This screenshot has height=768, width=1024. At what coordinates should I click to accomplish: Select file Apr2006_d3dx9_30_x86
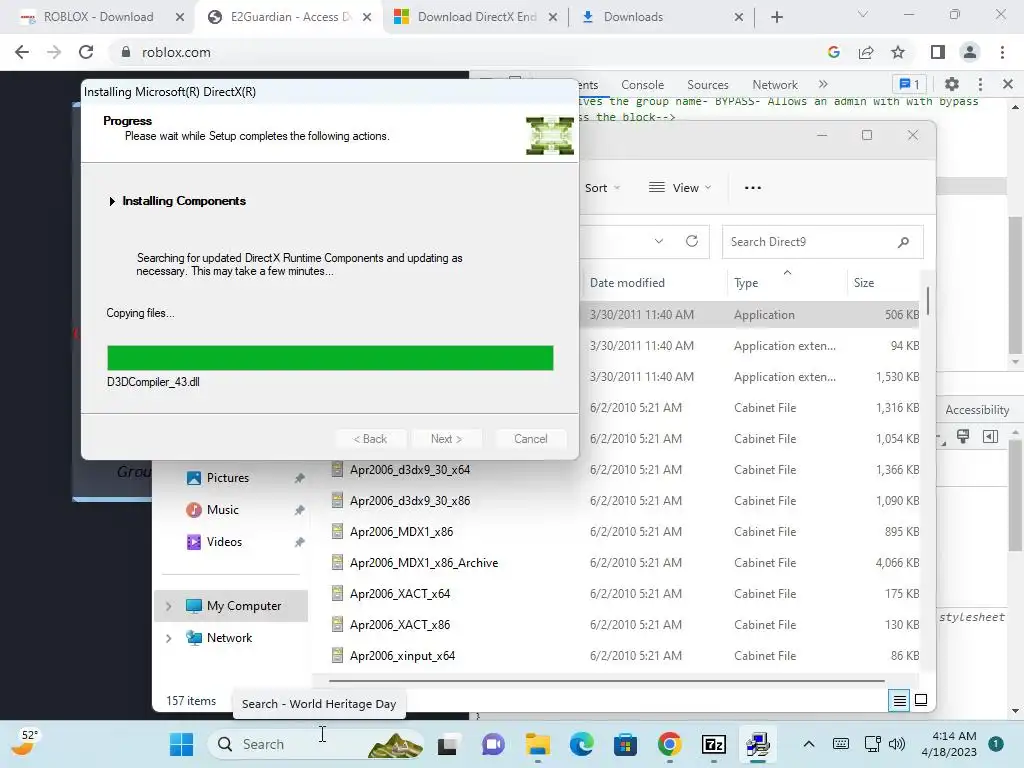410,501
